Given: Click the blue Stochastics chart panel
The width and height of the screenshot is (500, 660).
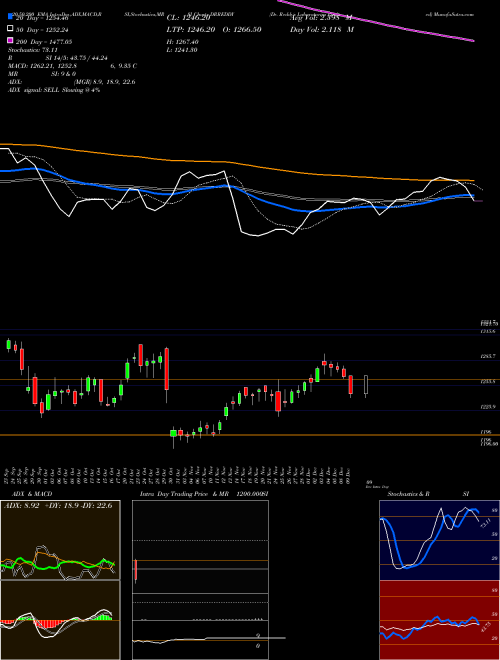Looking at the screenshot, I should tap(439, 540).
